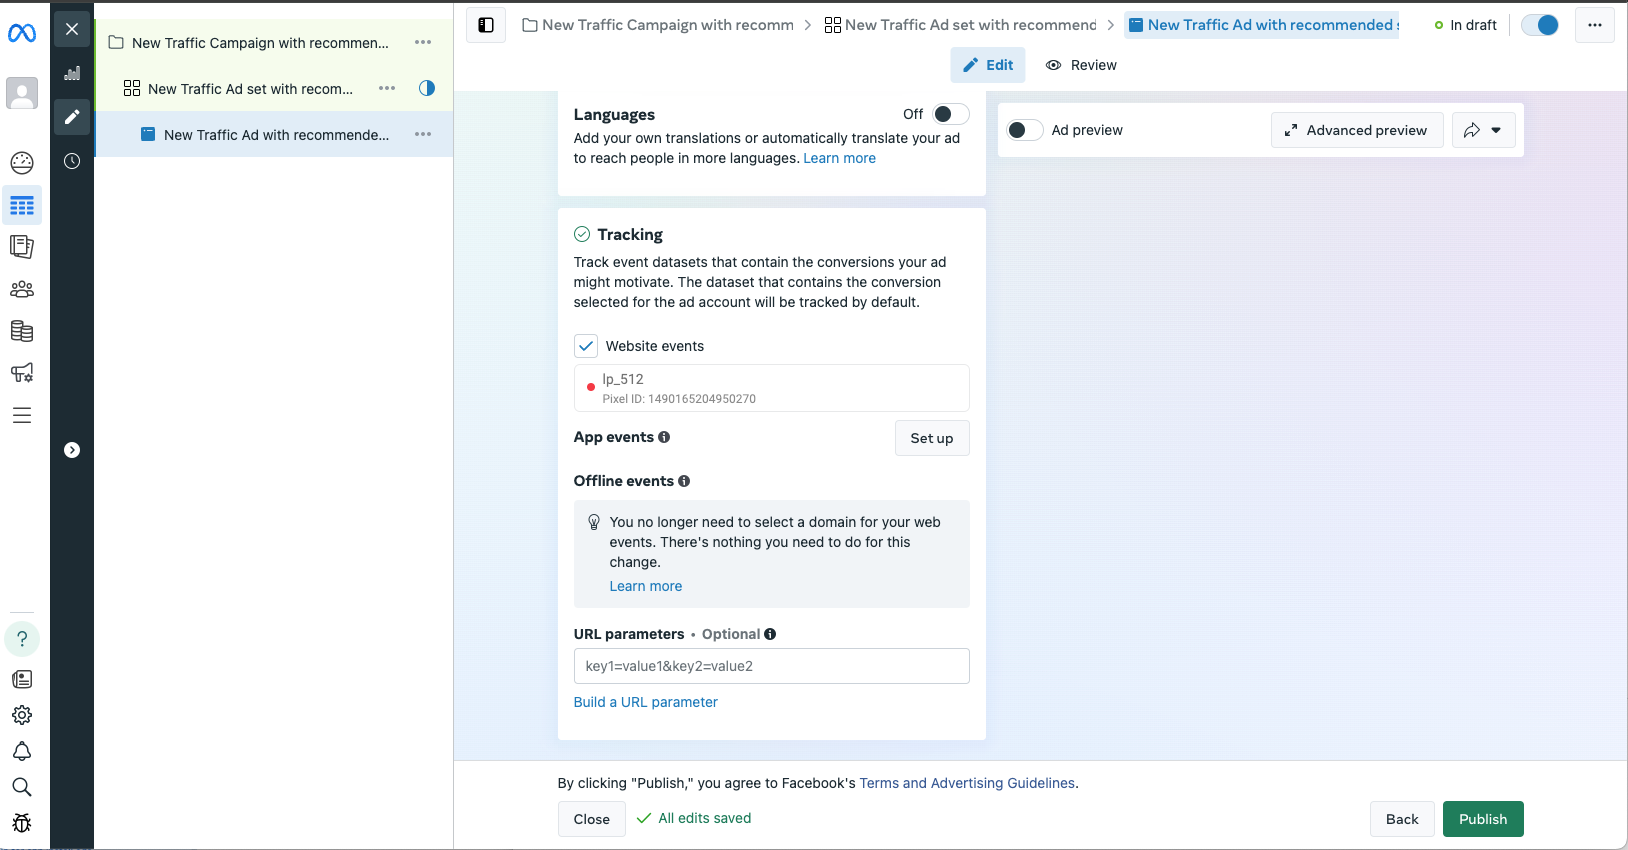Expand the left navigation with arrow button

point(72,450)
